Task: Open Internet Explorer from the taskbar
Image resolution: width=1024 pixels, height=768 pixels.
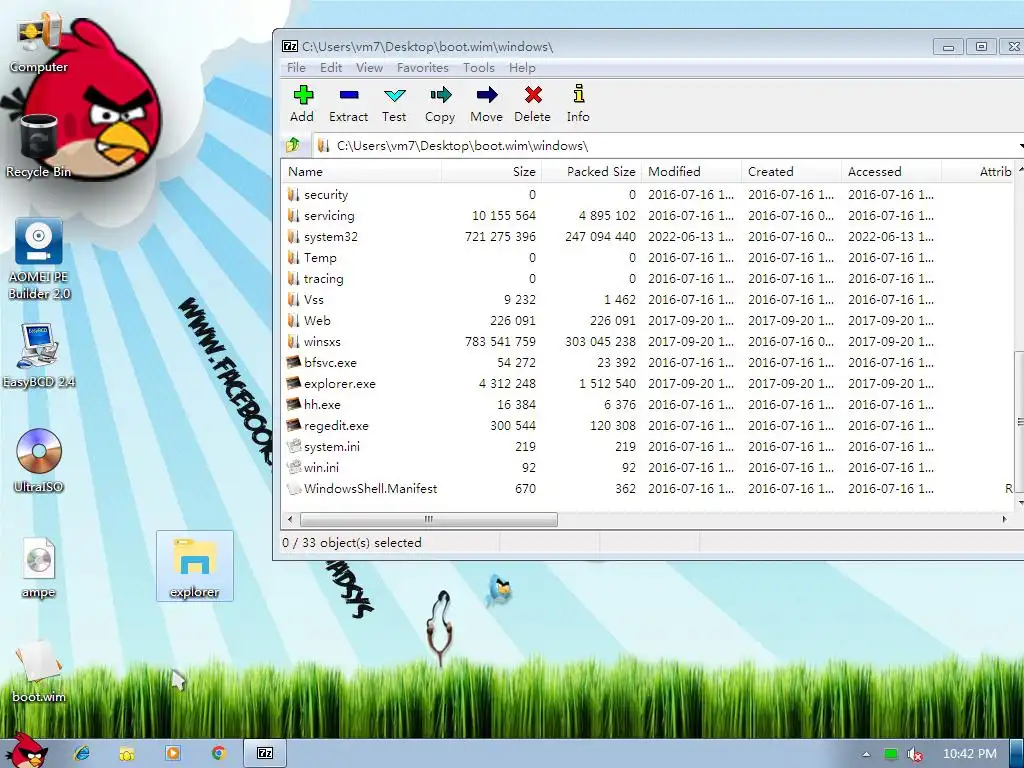Action: pos(82,753)
